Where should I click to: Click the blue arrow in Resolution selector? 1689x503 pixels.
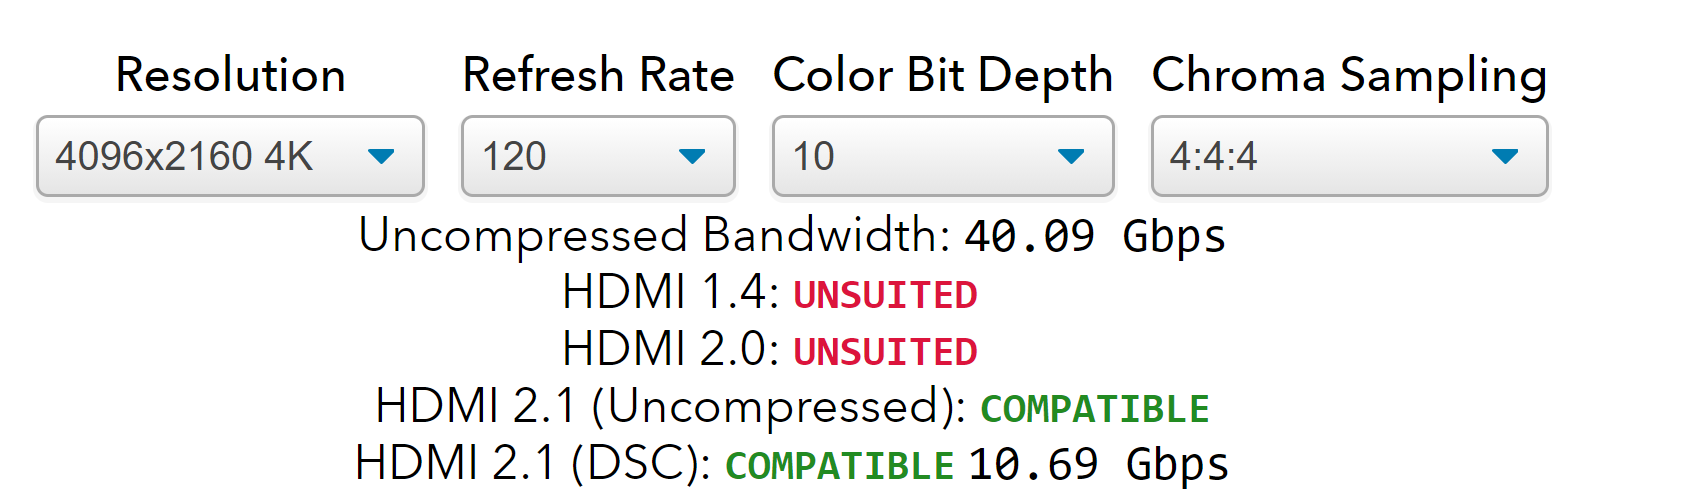click(x=381, y=156)
